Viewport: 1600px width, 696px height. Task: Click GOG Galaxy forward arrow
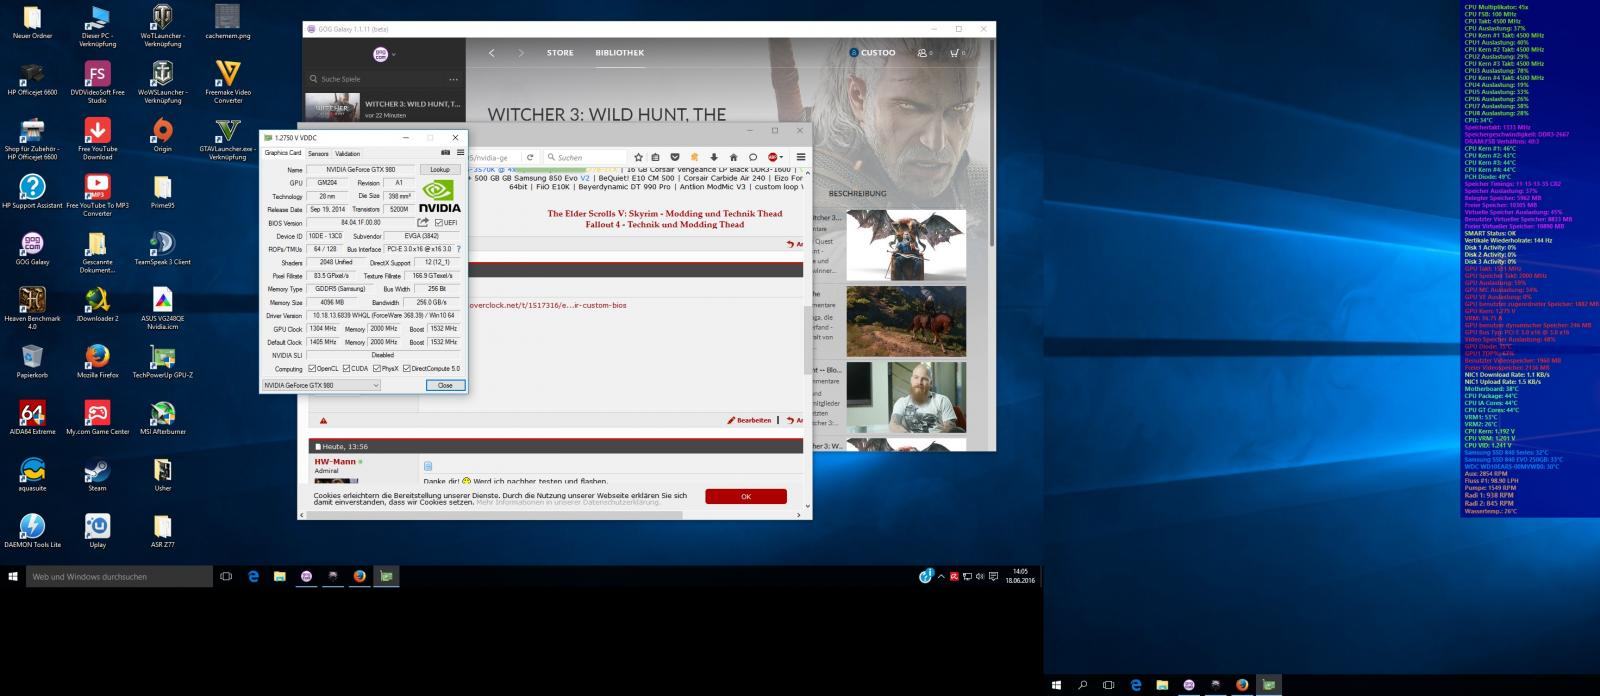click(x=520, y=53)
